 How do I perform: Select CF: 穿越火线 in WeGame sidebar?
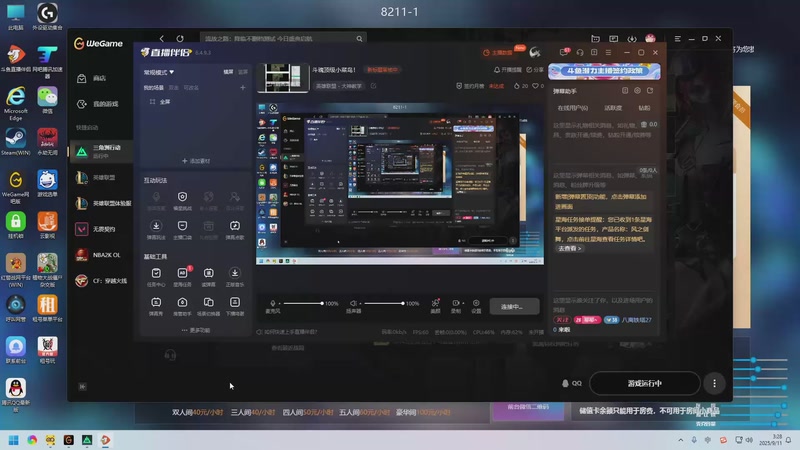pos(101,281)
